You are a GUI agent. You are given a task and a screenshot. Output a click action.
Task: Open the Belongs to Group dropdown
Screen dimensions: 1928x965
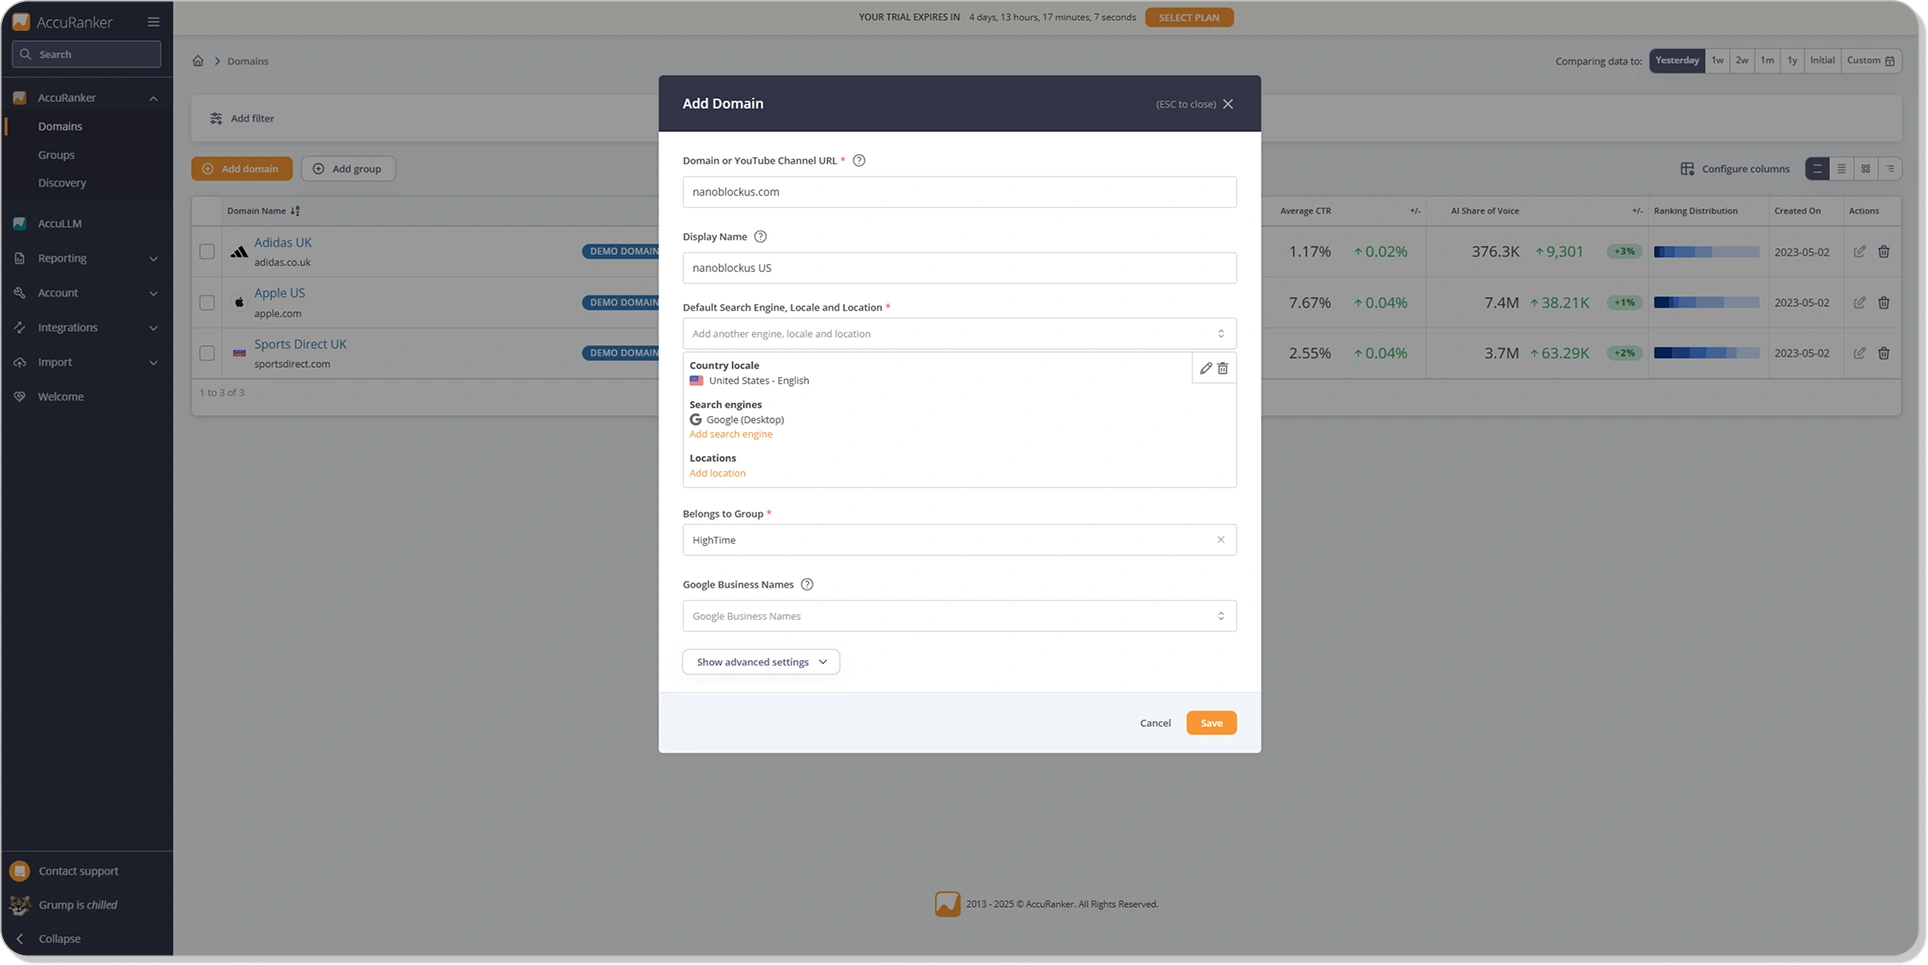point(959,540)
